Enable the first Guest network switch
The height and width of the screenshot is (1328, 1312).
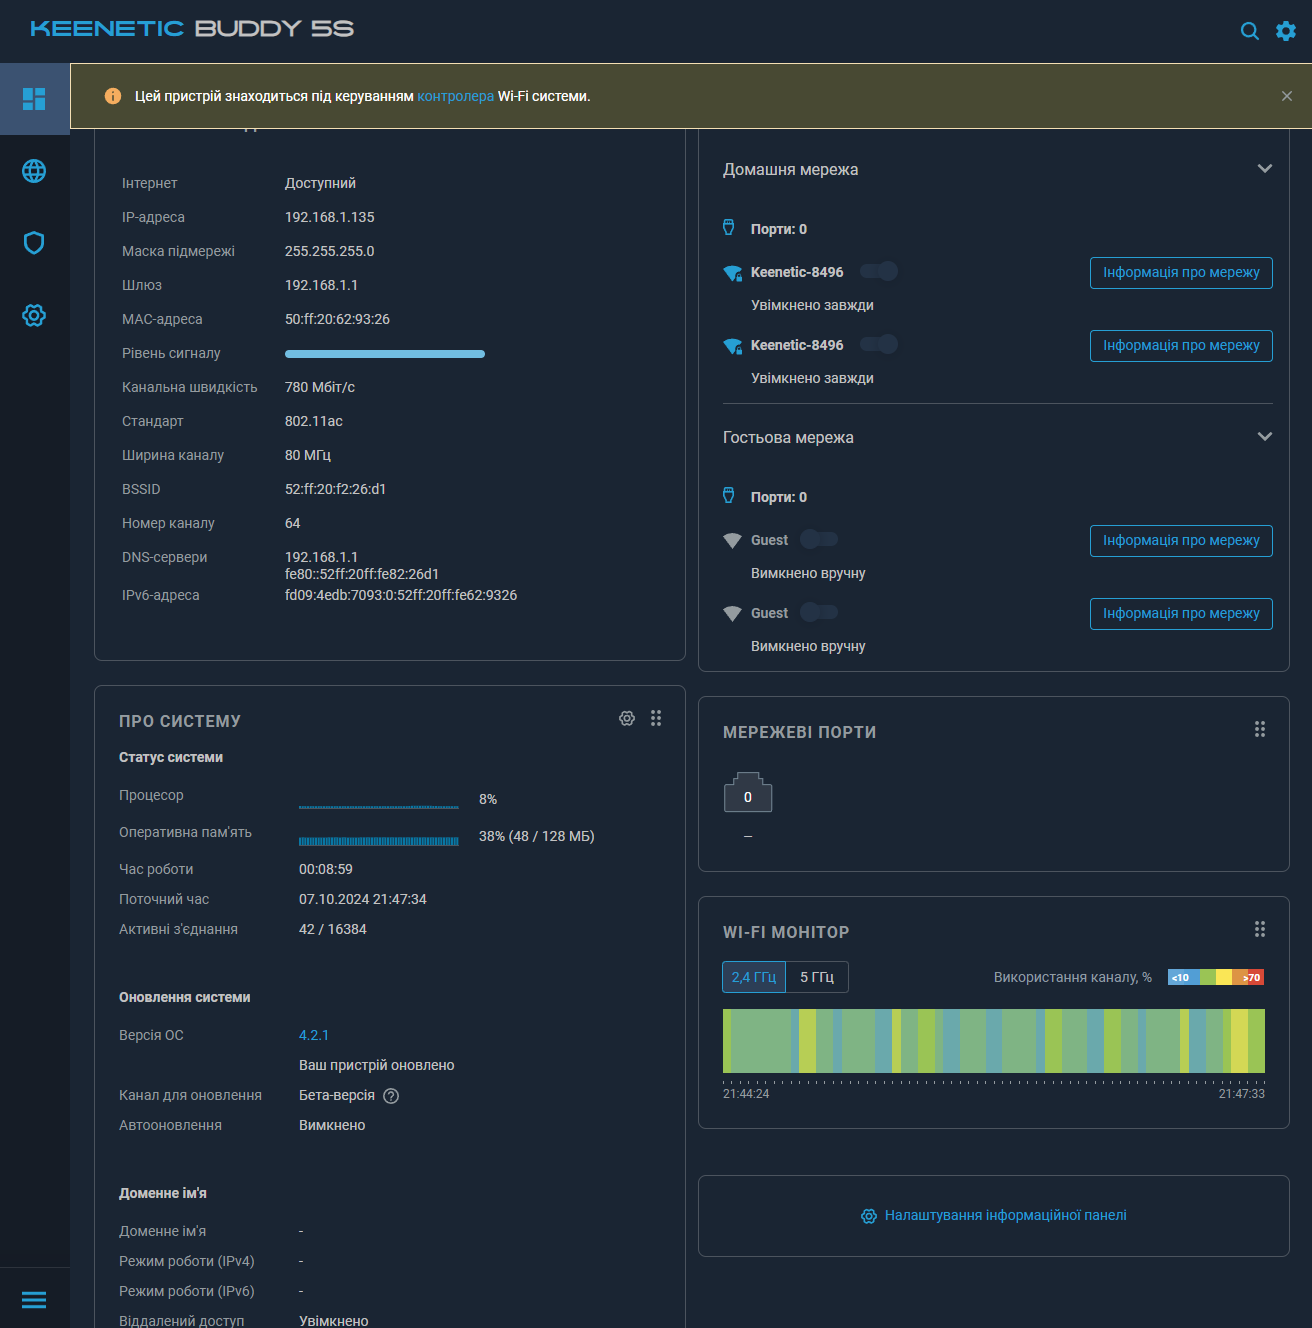tap(819, 539)
